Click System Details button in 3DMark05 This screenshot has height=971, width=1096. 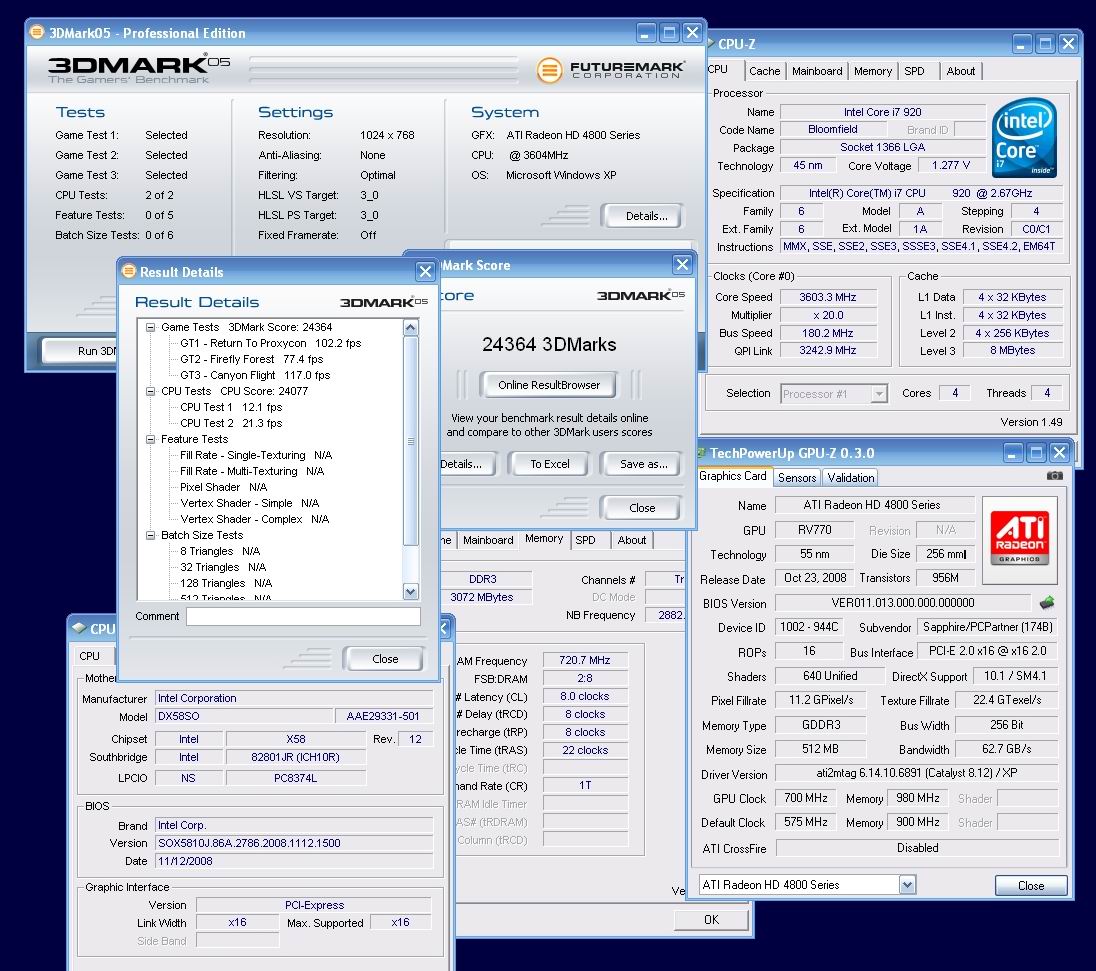click(x=643, y=216)
